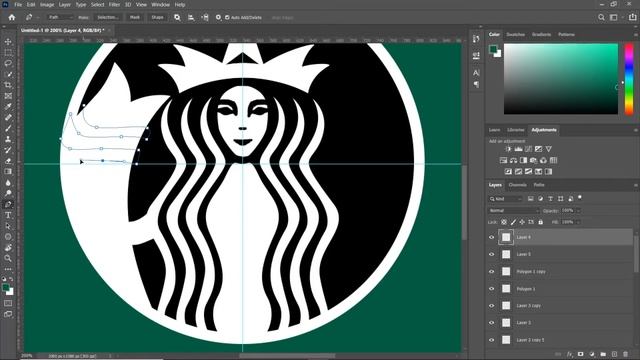Switch to Channels tab
The image size is (640, 360).
518,185
